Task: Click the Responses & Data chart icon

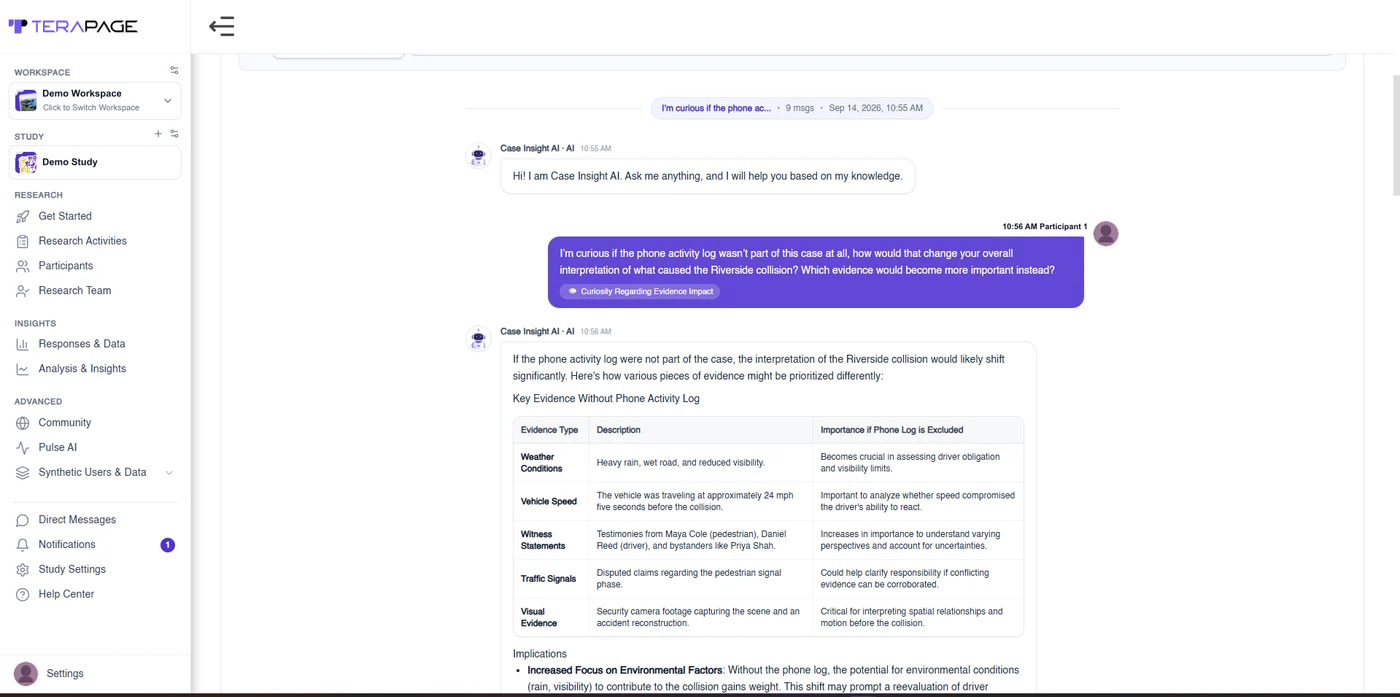Action: point(23,344)
